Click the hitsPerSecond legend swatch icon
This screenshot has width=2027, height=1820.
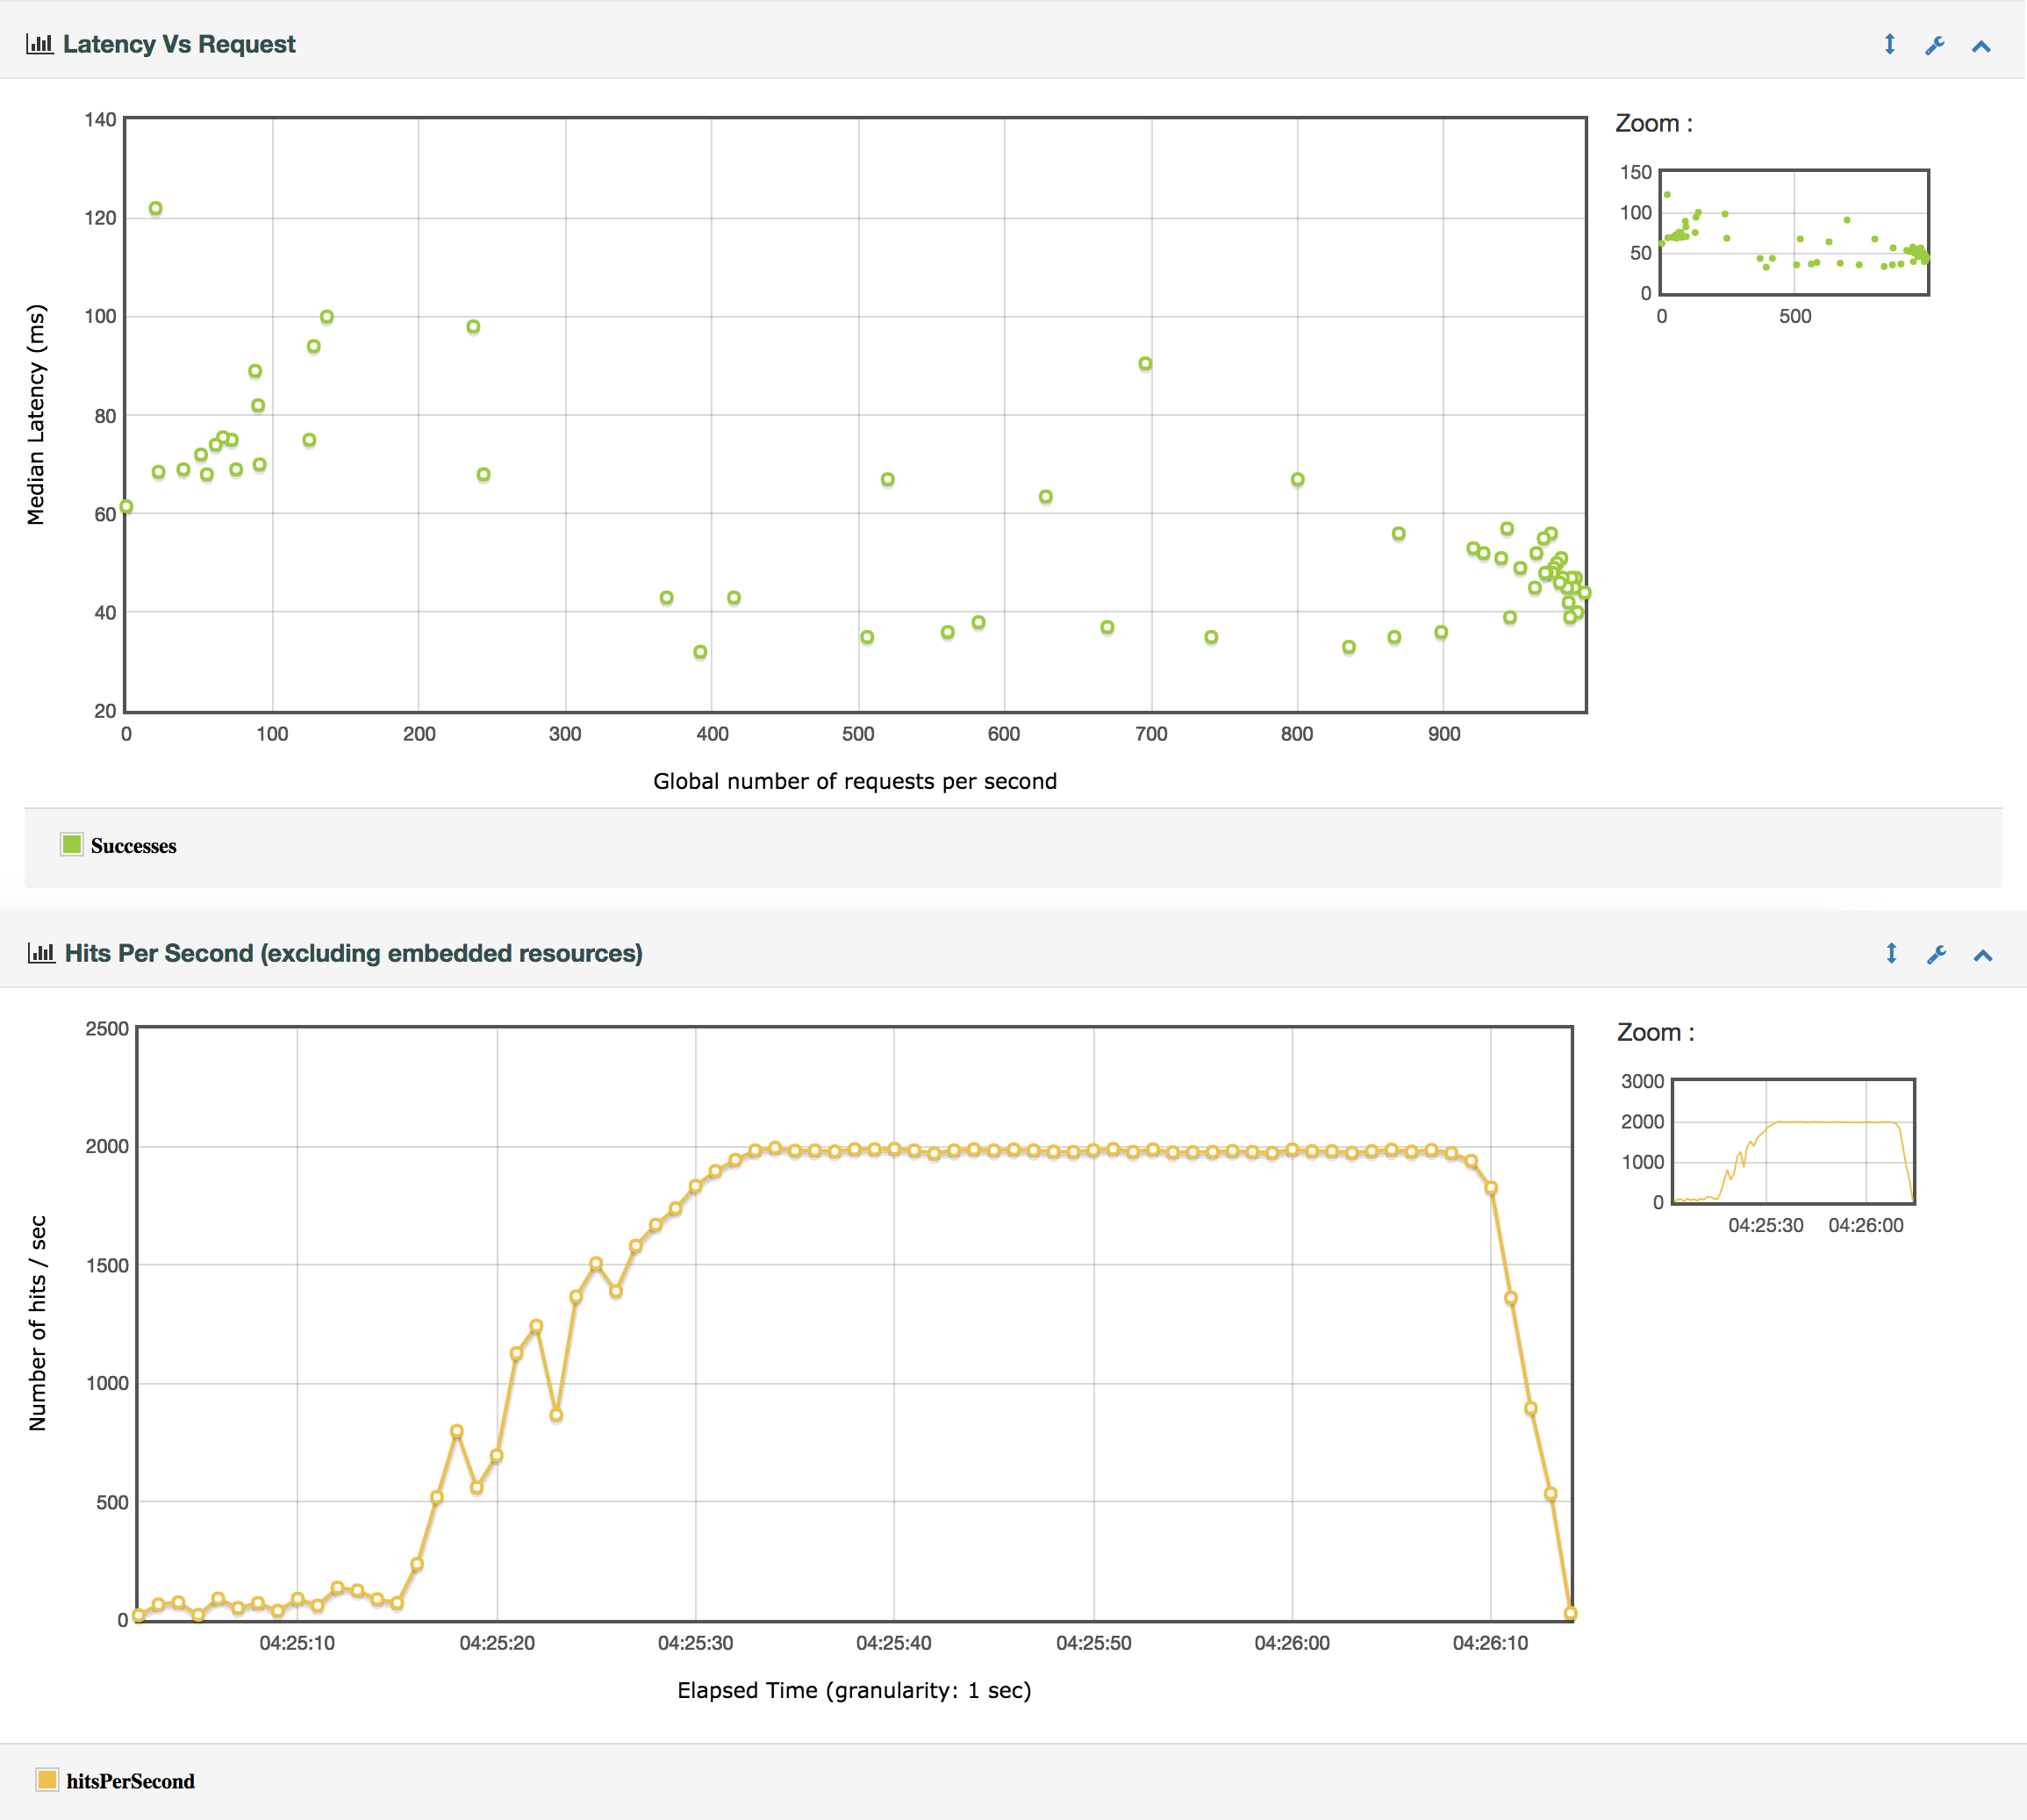click(x=50, y=1780)
